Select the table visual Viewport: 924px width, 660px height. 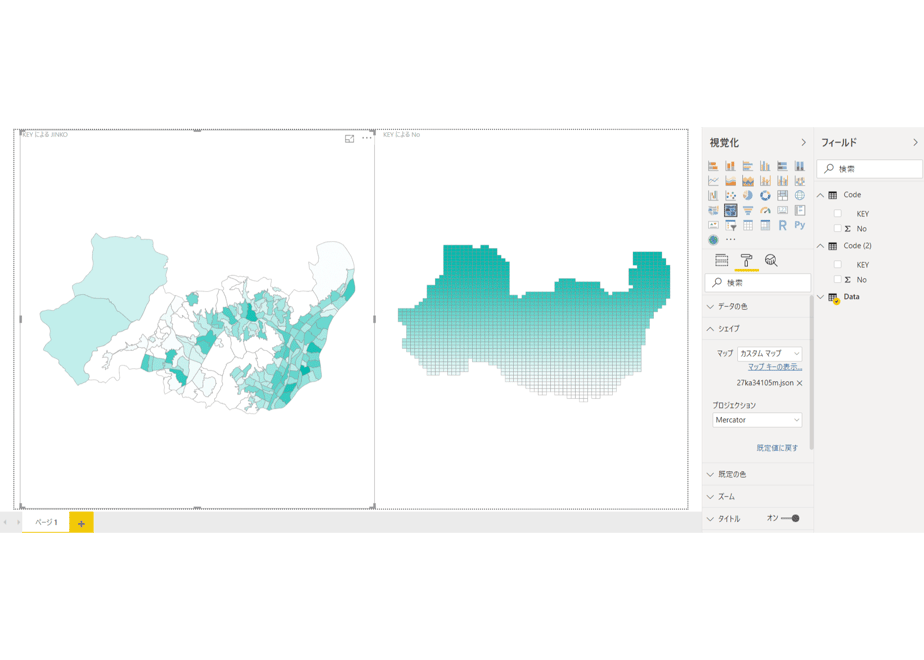748,225
